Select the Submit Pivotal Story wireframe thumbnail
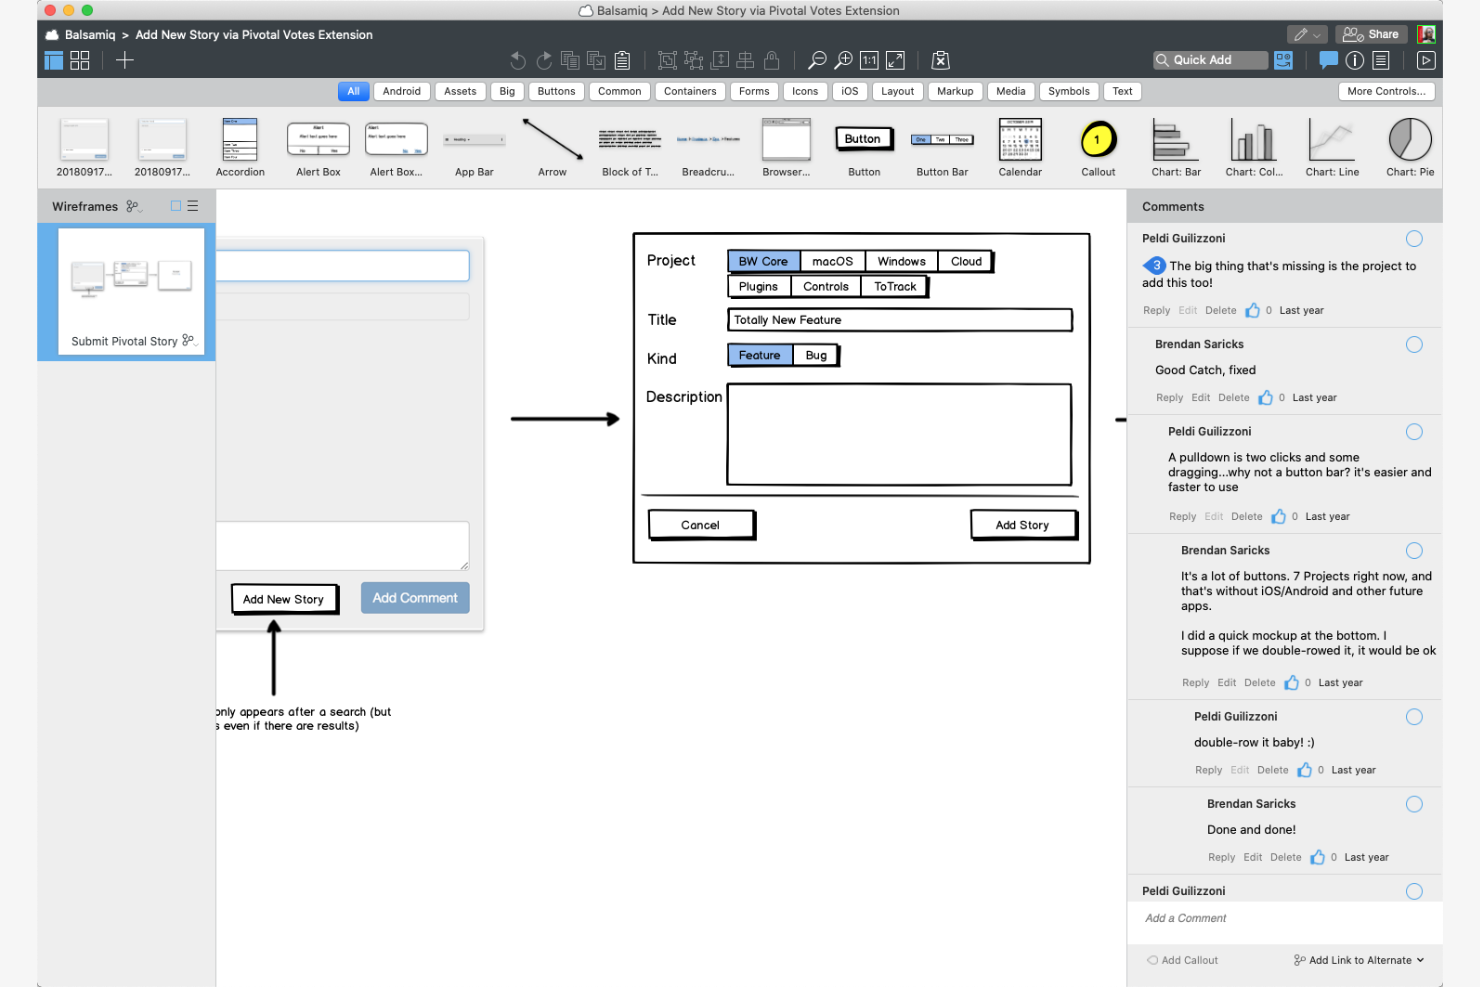Image resolution: width=1480 pixels, height=987 pixels. 131,291
